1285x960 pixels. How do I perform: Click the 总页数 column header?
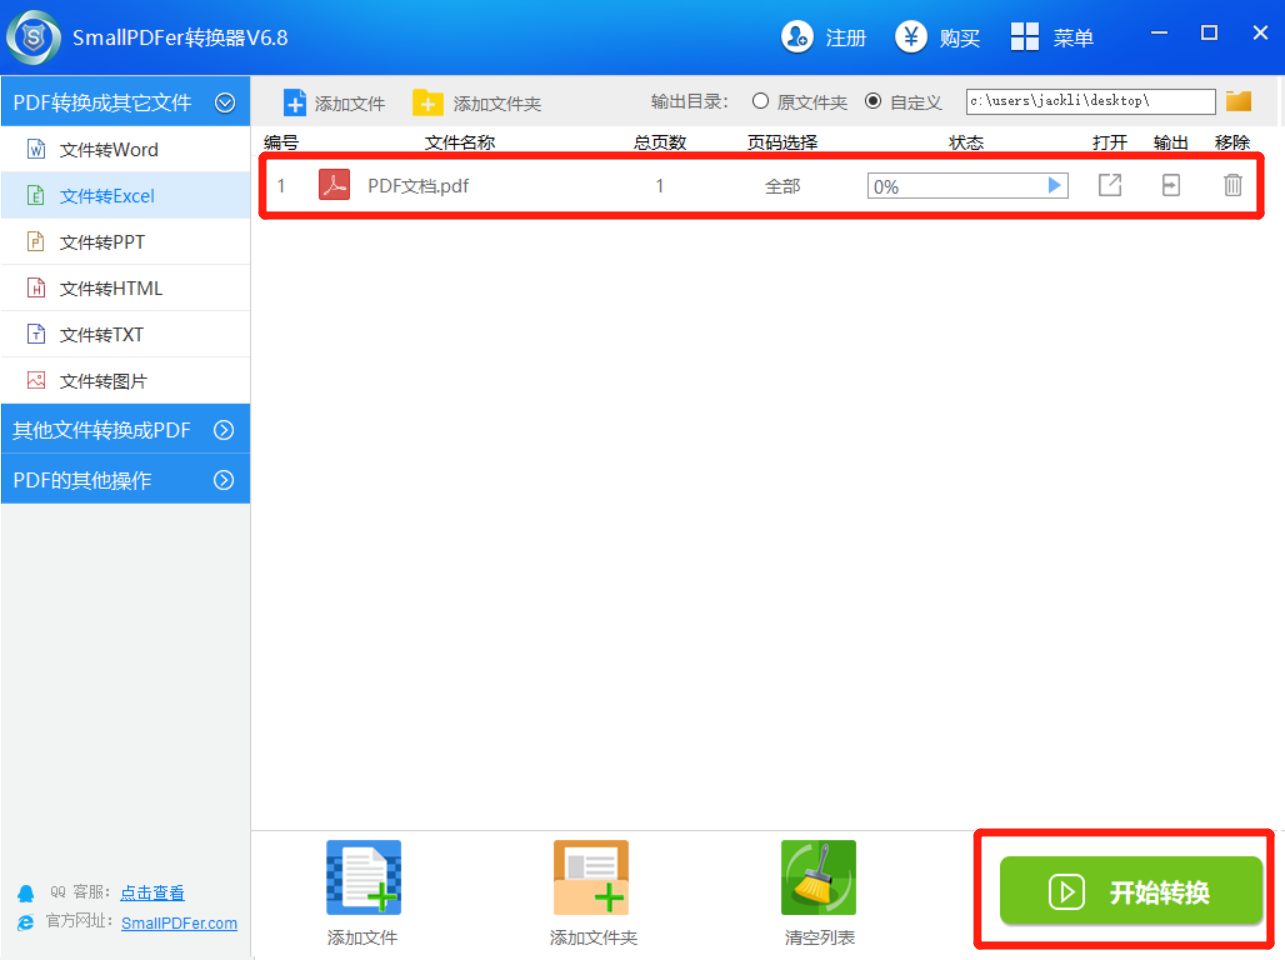(660, 143)
